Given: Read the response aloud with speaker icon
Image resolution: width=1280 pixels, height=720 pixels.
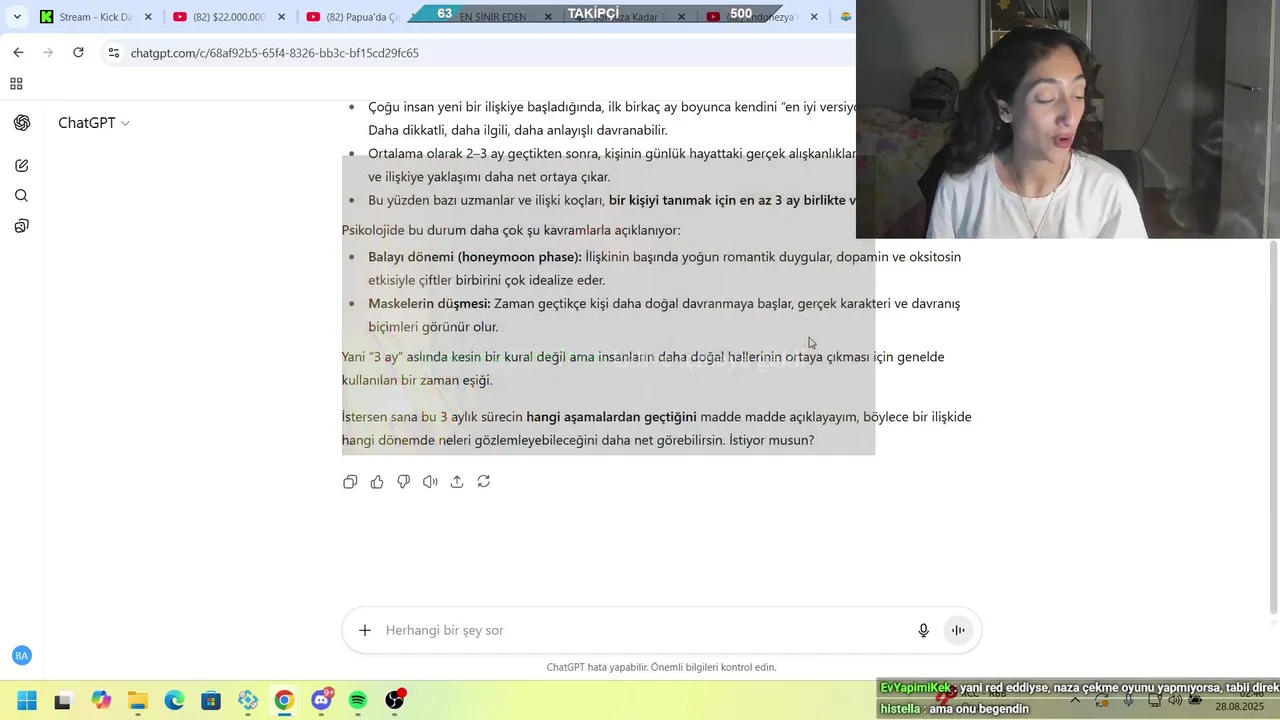Looking at the screenshot, I should [430, 482].
